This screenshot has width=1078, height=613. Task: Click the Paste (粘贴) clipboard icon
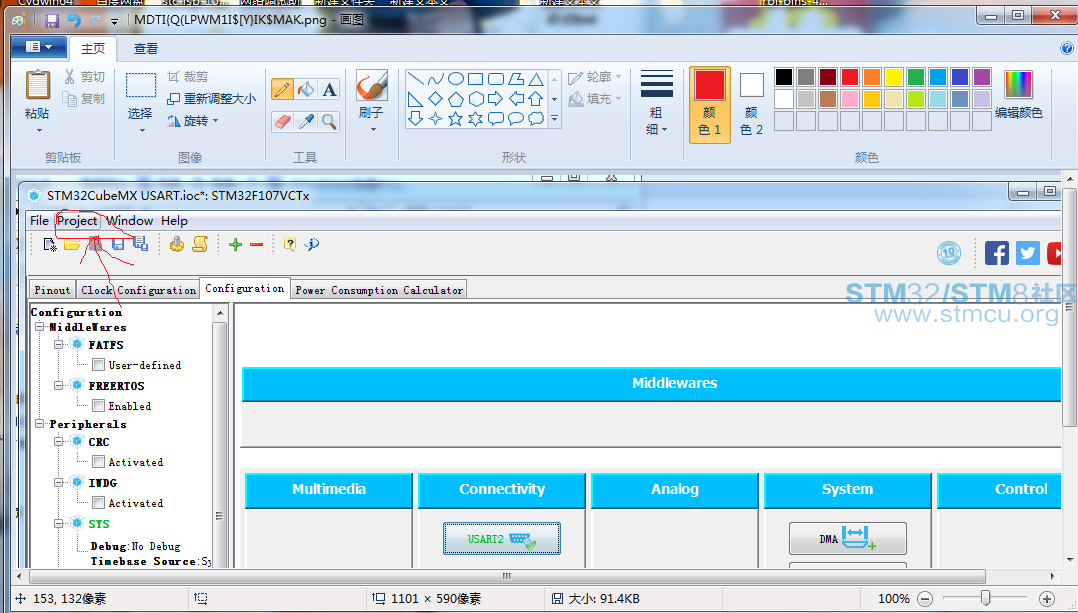pos(37,85)
